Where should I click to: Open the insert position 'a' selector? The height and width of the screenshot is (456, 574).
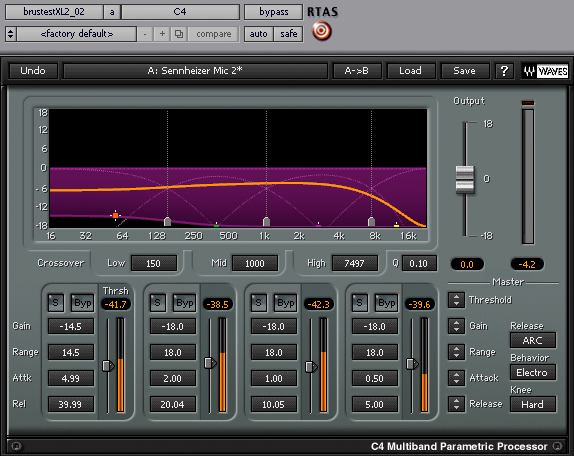pos(112,12)
